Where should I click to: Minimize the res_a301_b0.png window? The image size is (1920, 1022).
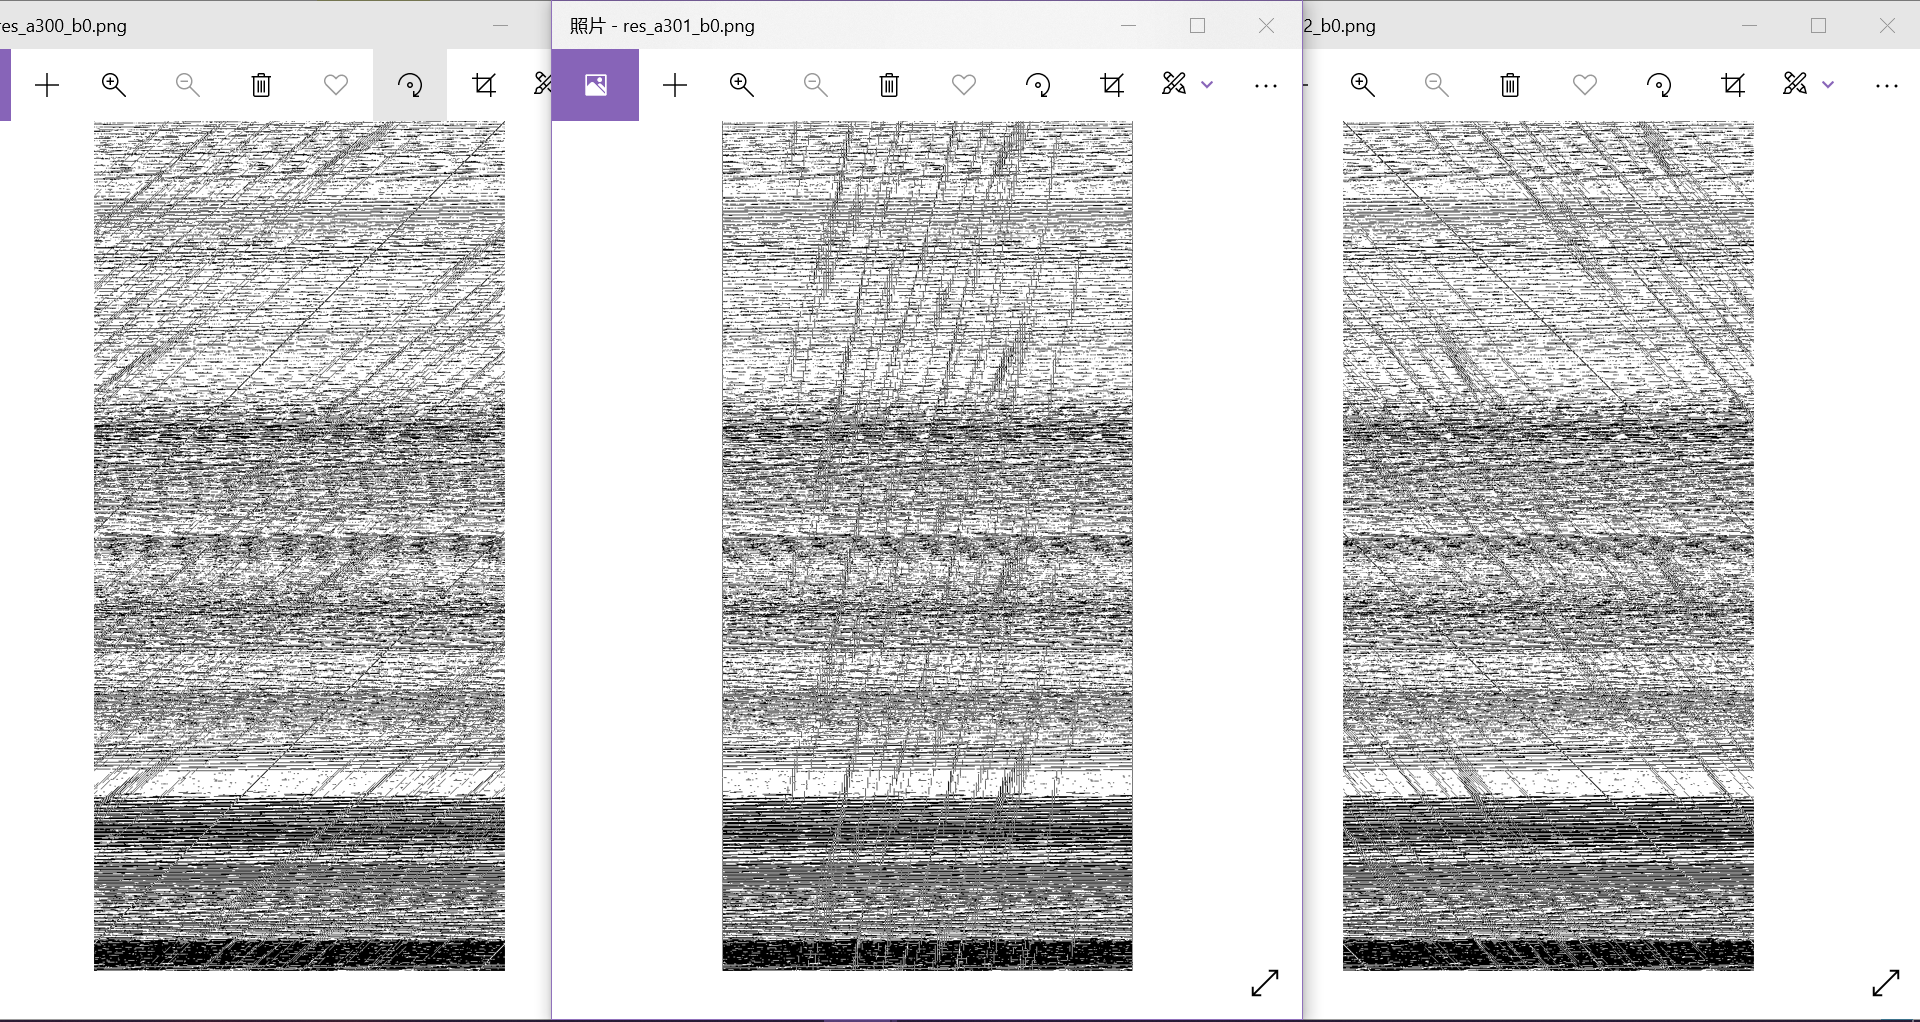pyautogui.click(x=1129, y=26)
